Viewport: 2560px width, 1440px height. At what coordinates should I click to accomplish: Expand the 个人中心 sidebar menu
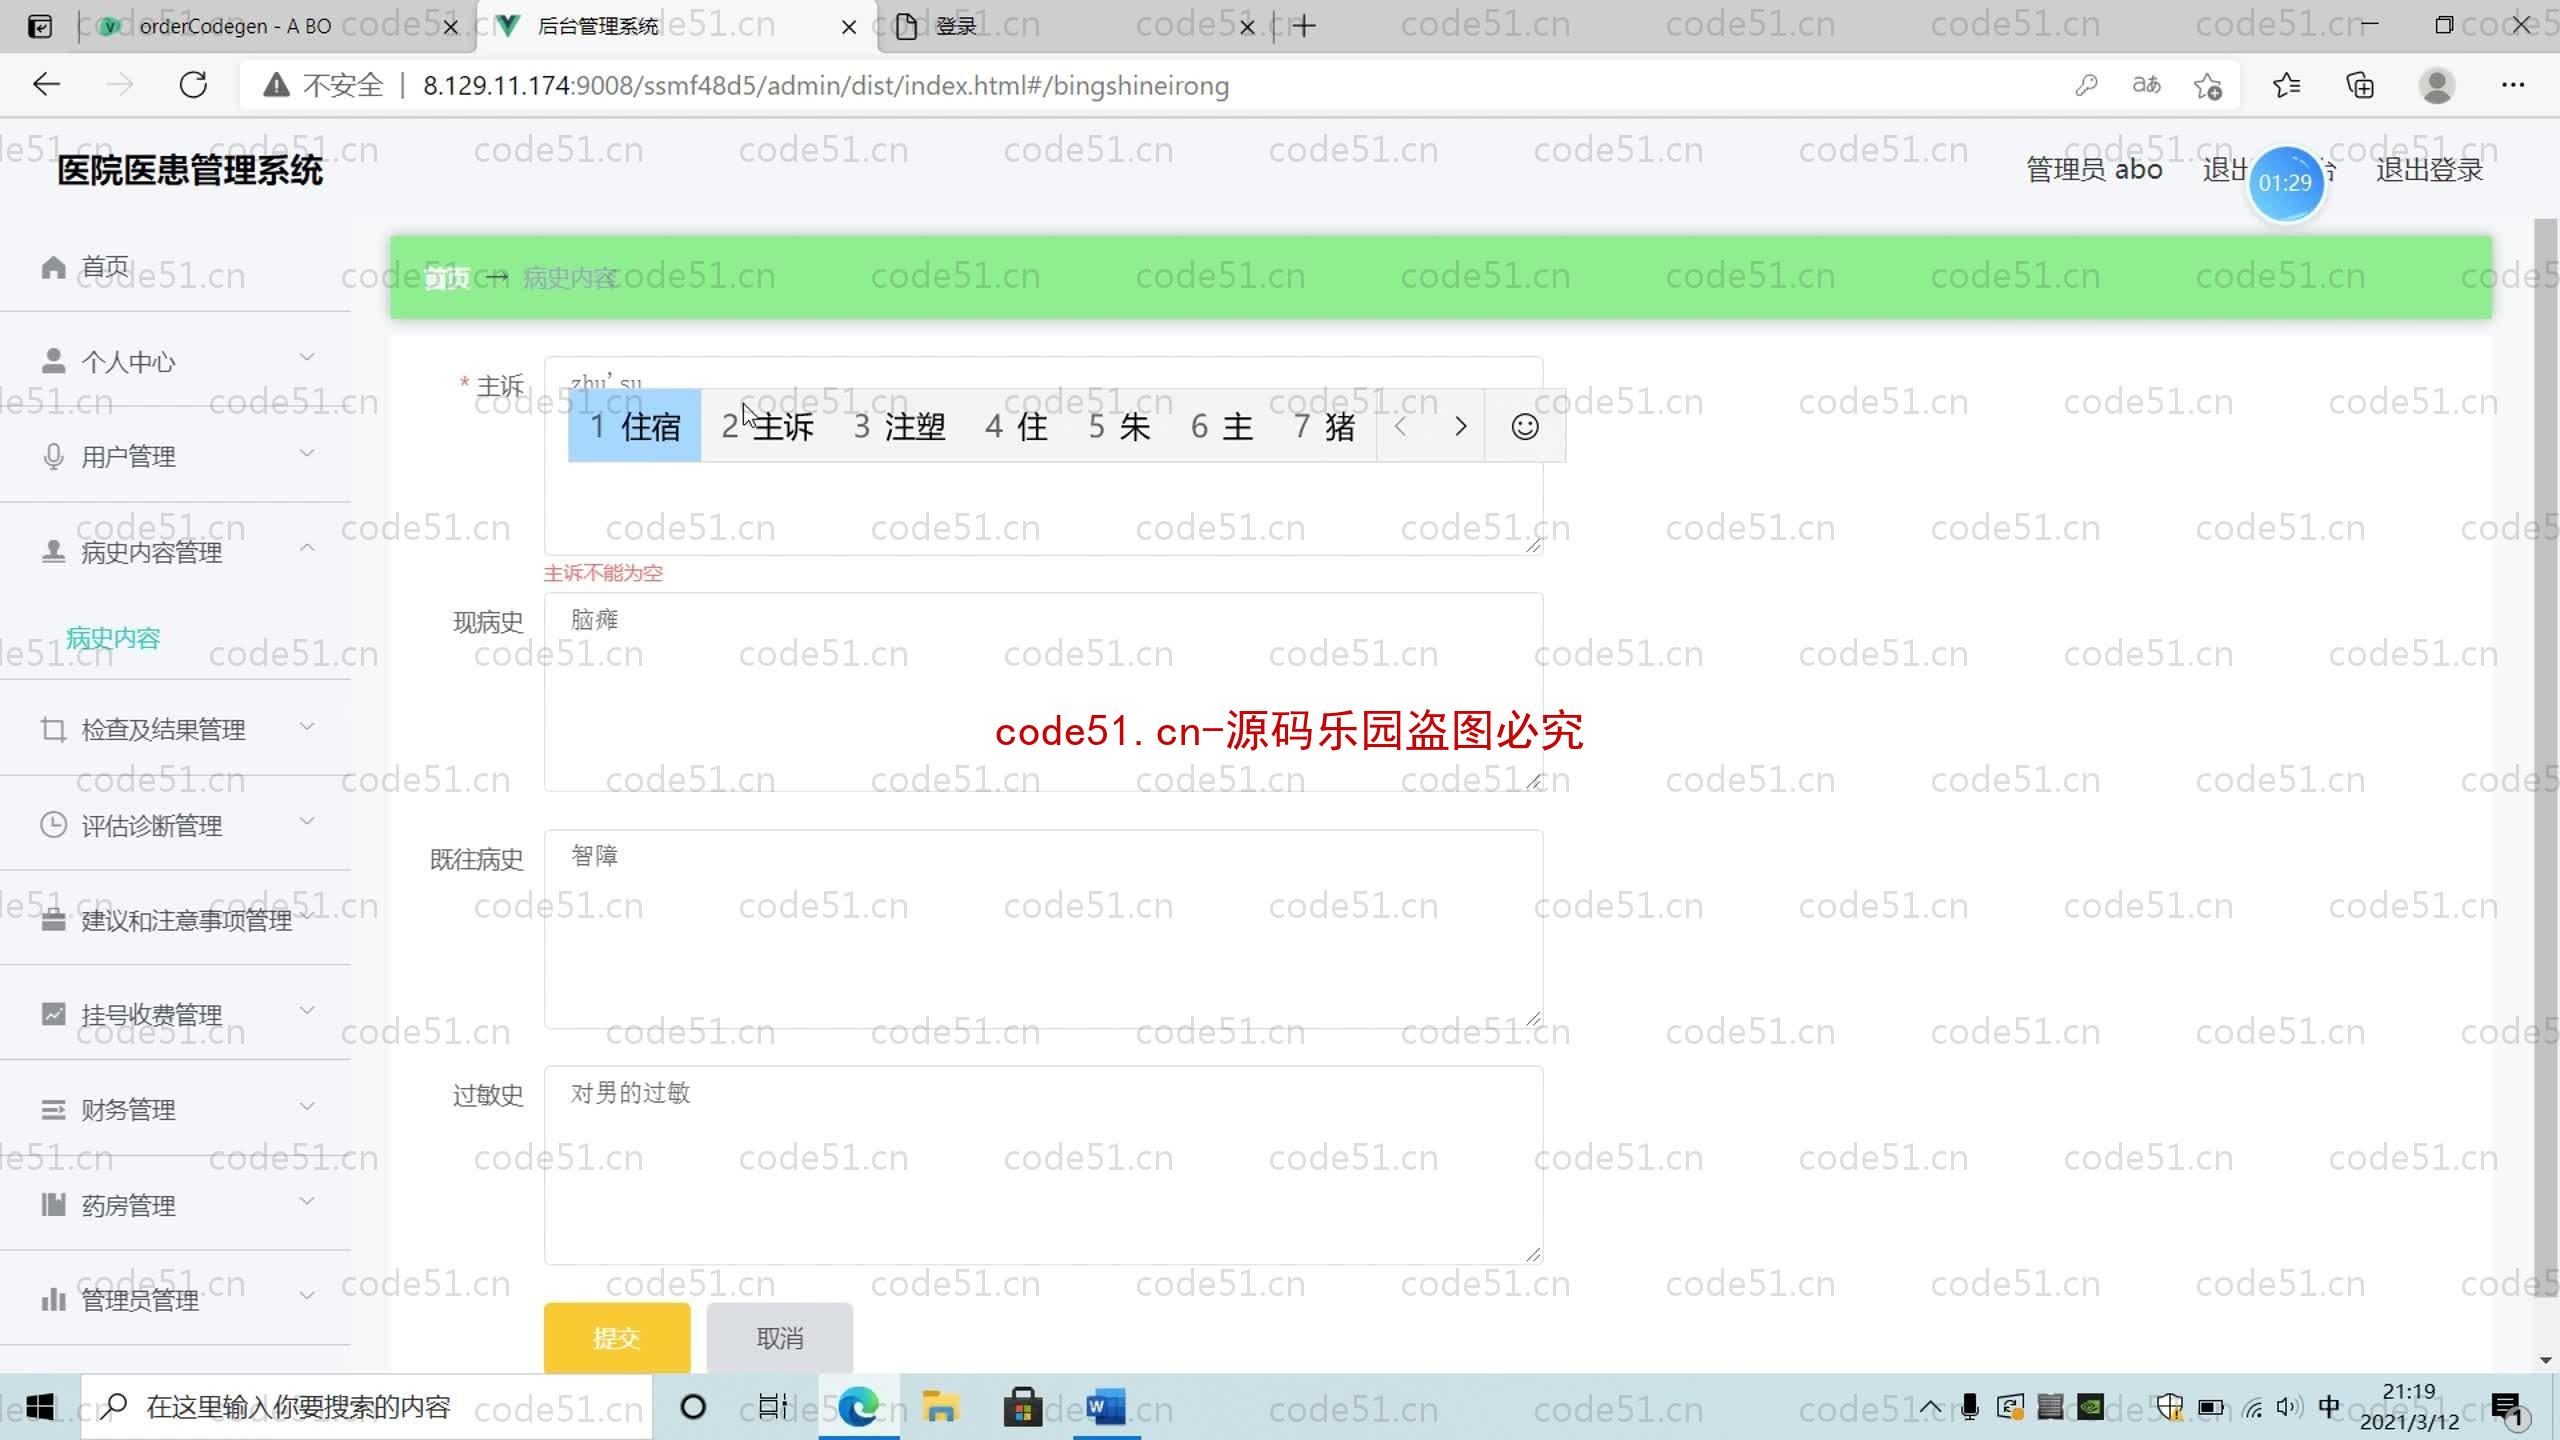pyautogui.click(x=175, y=361)
